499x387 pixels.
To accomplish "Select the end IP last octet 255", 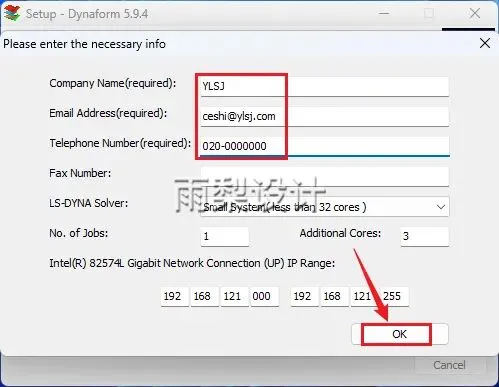I will click(394, 296).
